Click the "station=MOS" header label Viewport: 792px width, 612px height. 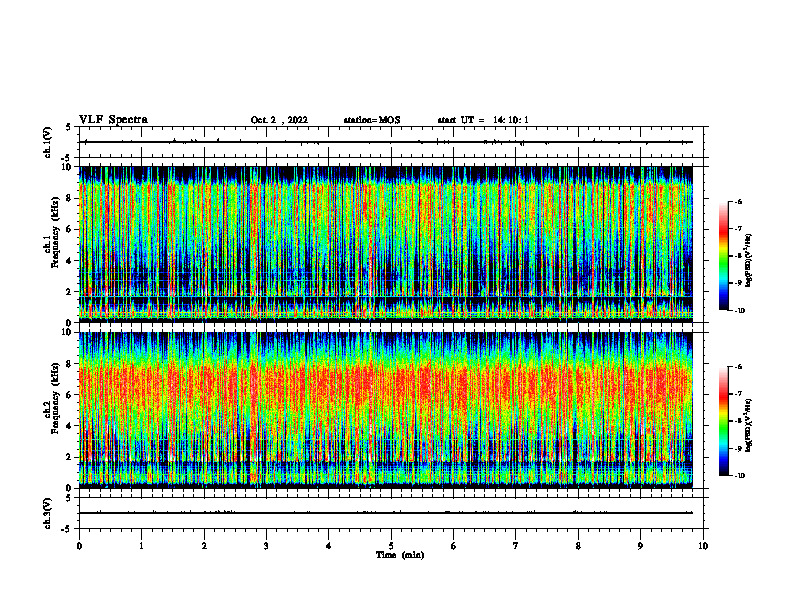coord(372,120)
